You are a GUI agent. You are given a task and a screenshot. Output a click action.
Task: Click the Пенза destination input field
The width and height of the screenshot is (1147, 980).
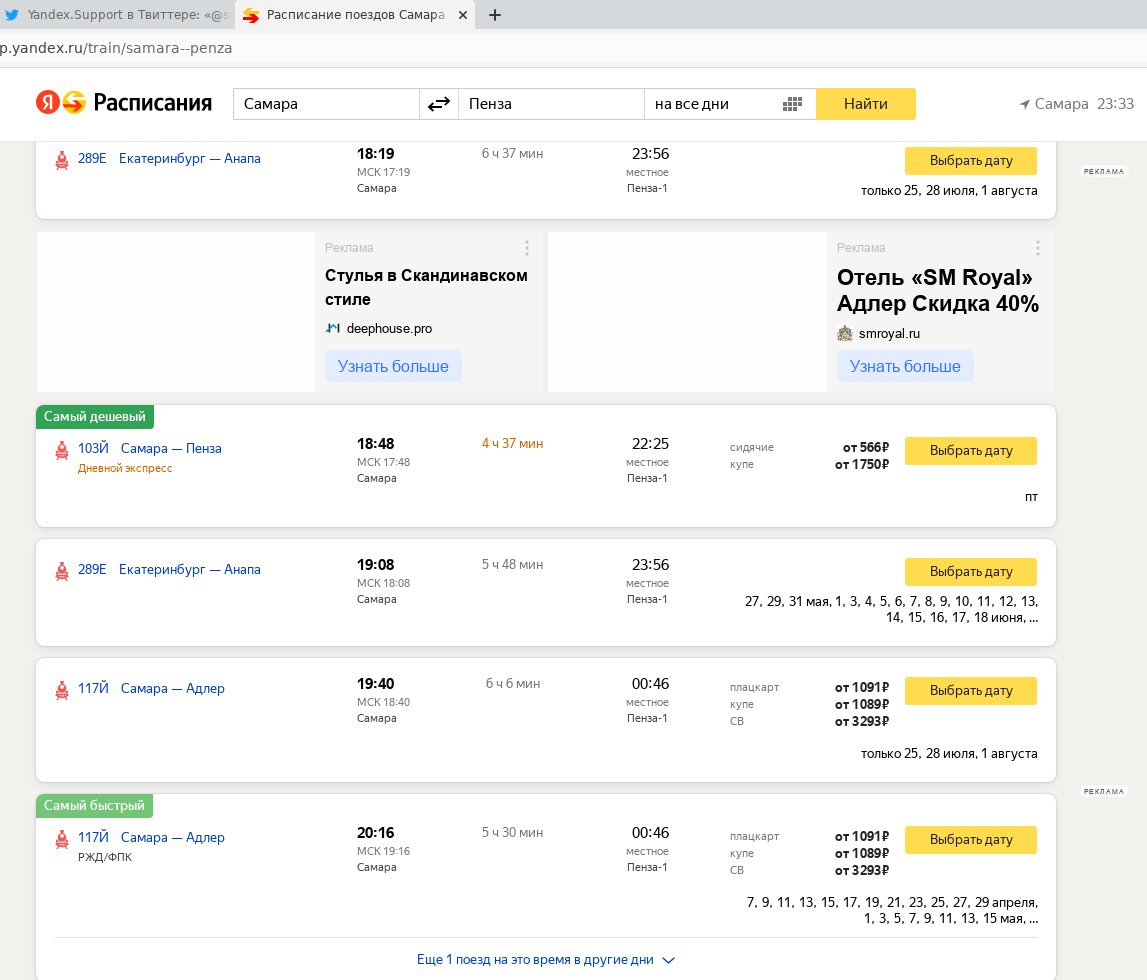point(551,104)
